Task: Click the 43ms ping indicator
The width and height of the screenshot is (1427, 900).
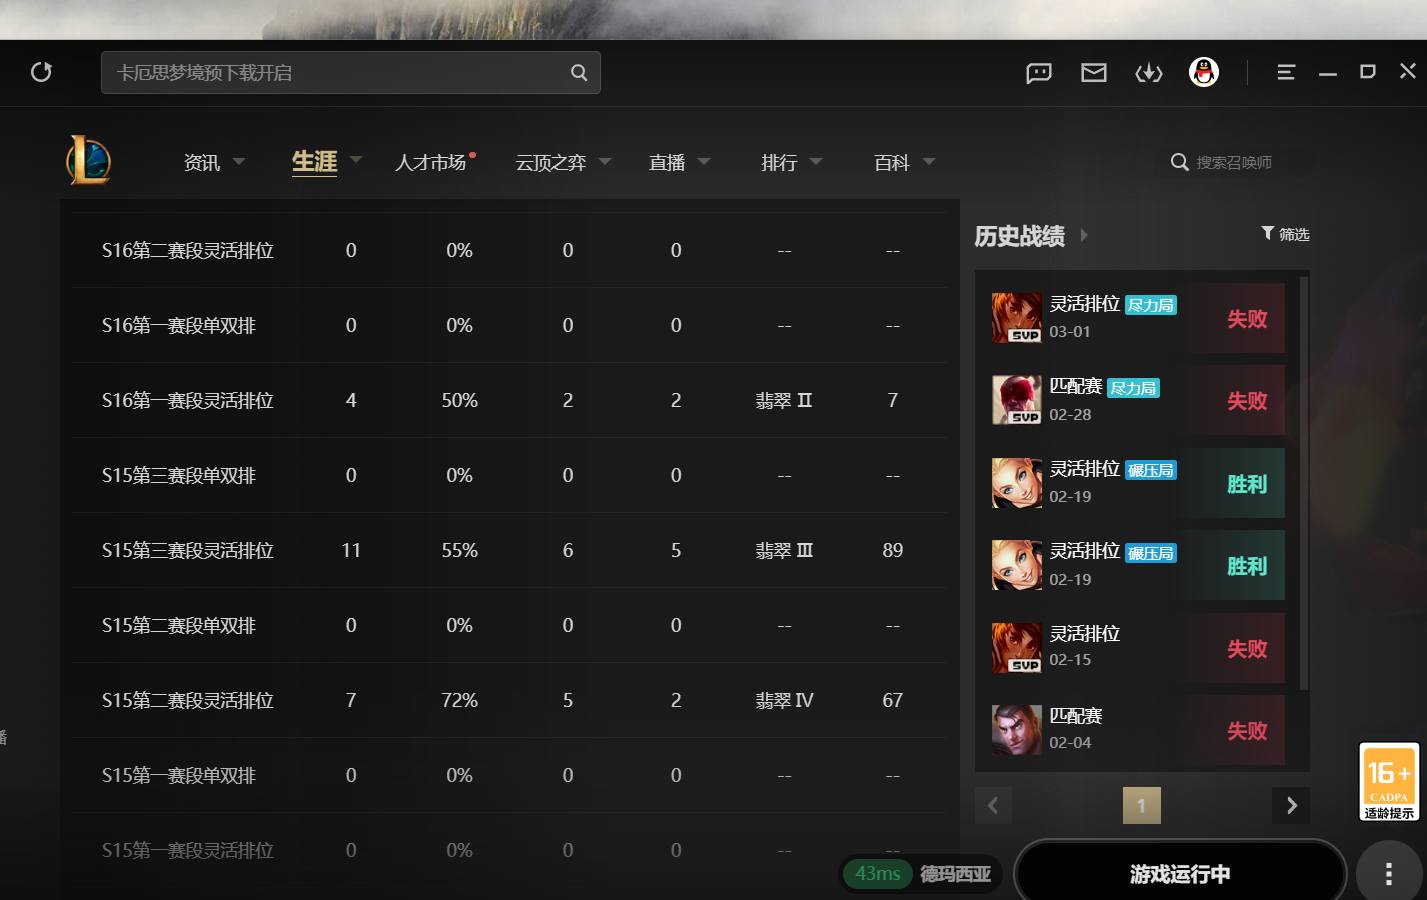Action: [878, 874]
